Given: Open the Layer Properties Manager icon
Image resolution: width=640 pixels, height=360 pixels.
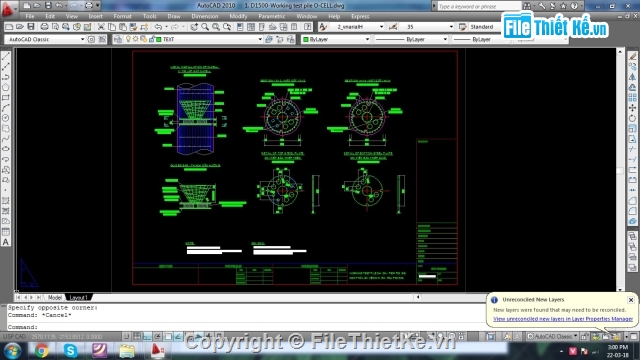Looking at the screenshot, I should (118, 39).
